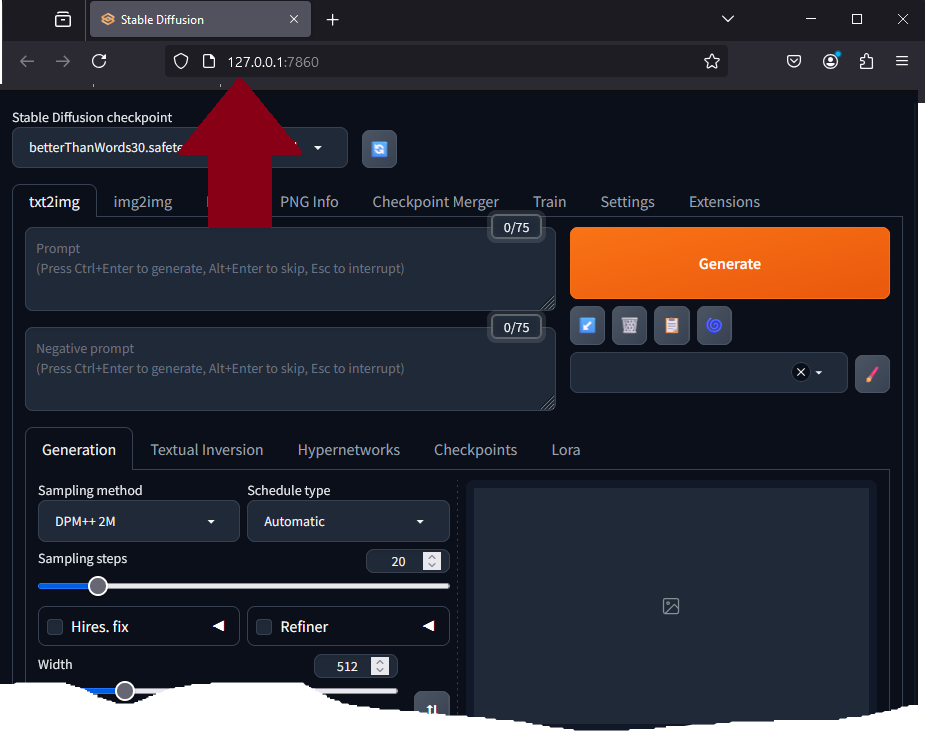Click the Width value field 512

(346, 666)
